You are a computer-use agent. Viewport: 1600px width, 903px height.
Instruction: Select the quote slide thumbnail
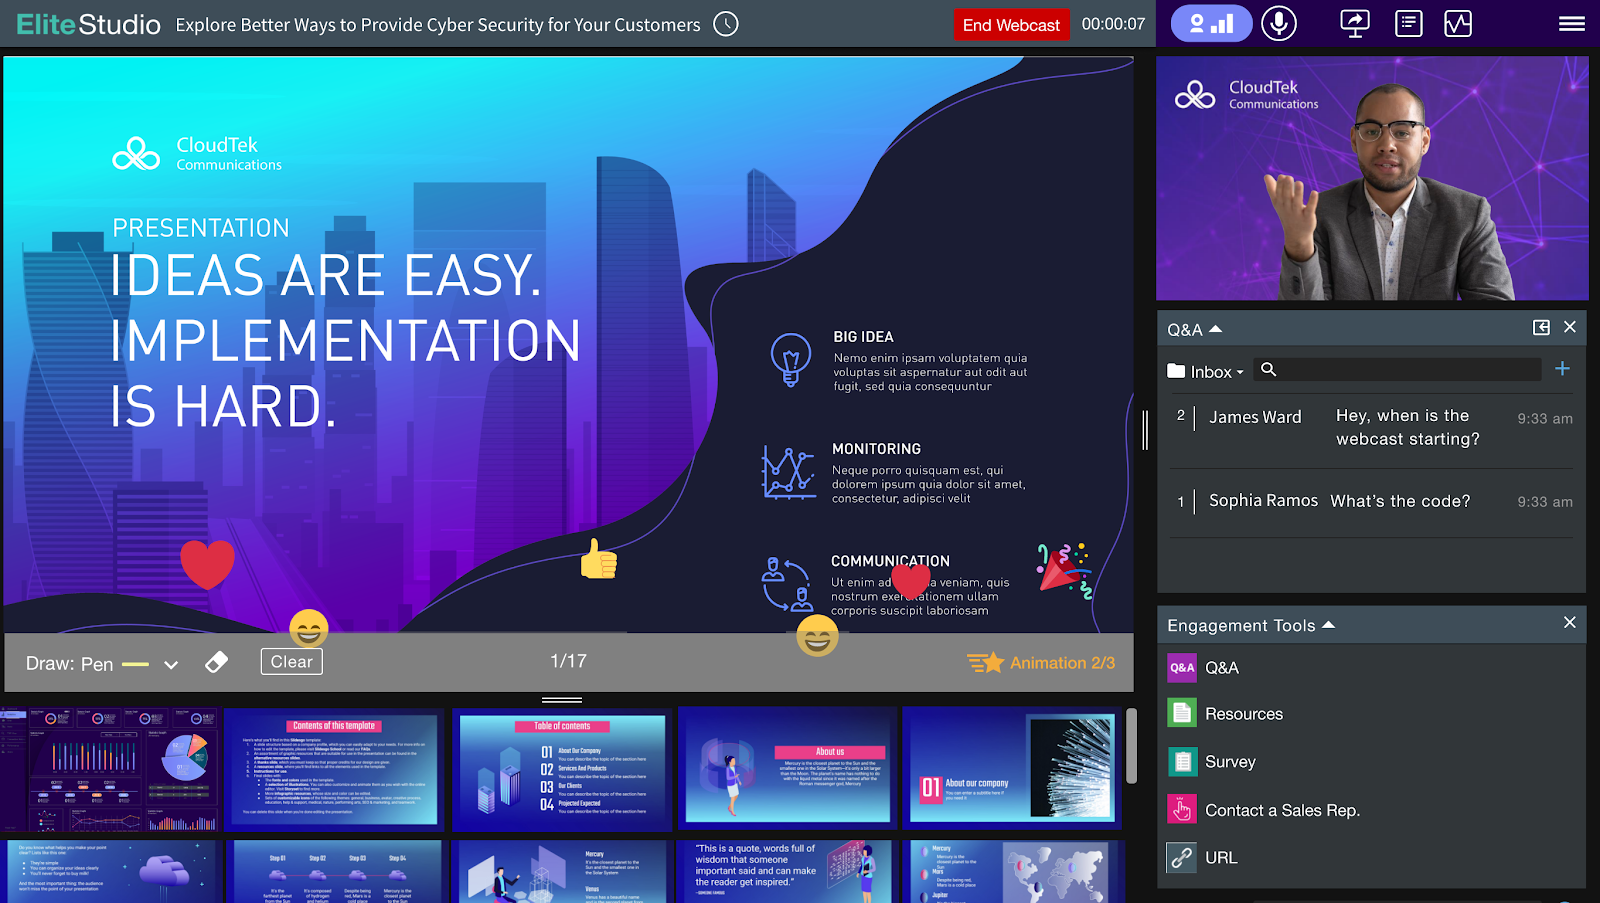[787, 871]
